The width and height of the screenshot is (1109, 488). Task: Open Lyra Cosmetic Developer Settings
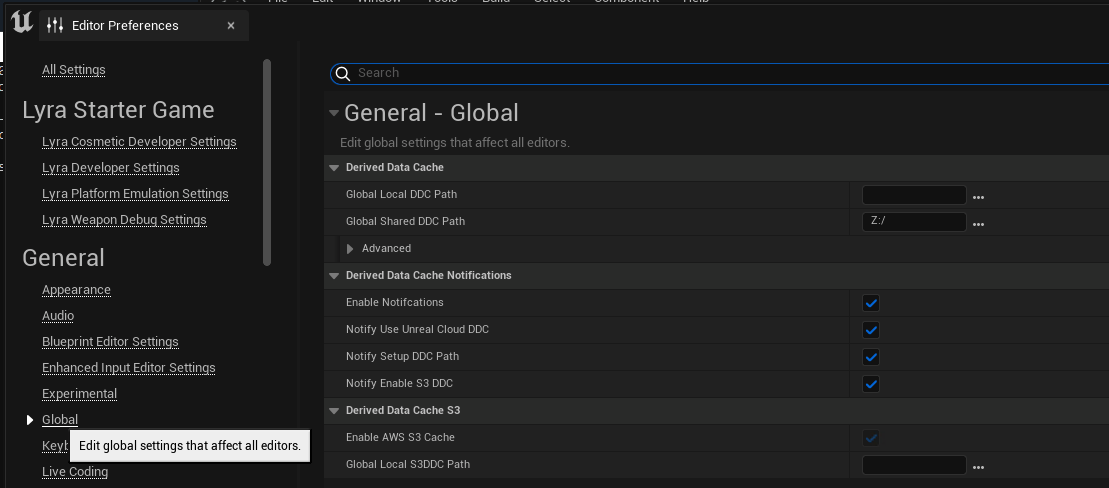(x=139, y=141)
